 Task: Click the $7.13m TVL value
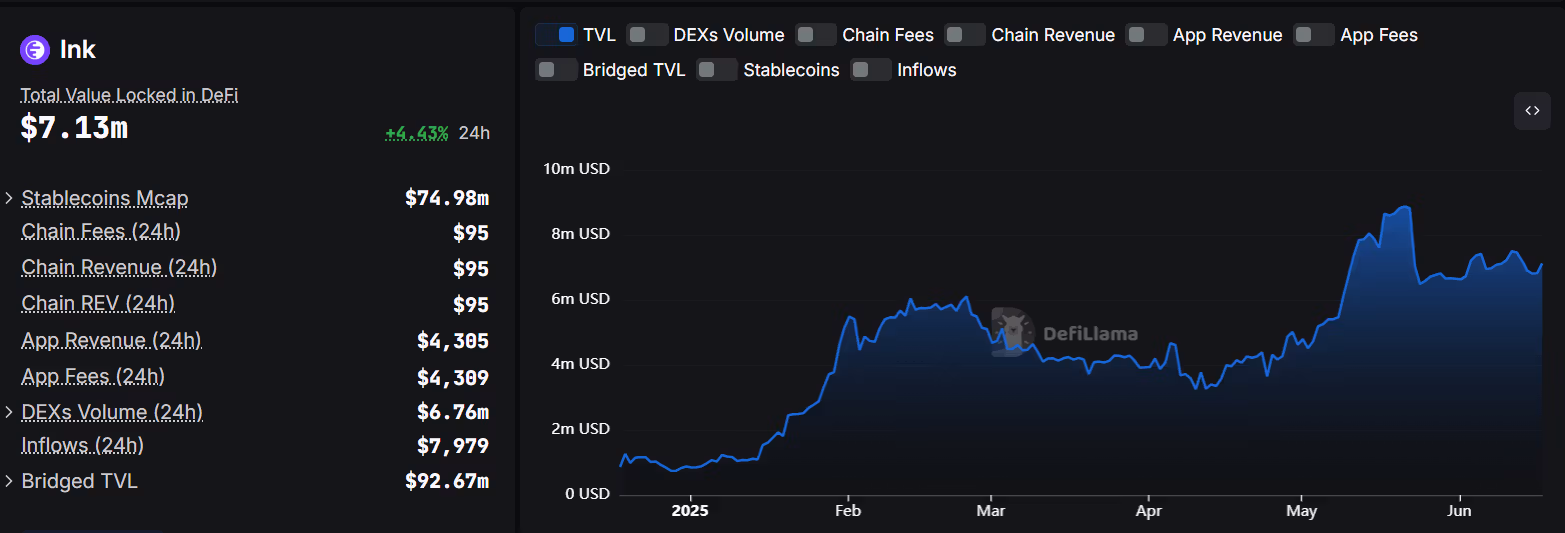click(74, 127)
